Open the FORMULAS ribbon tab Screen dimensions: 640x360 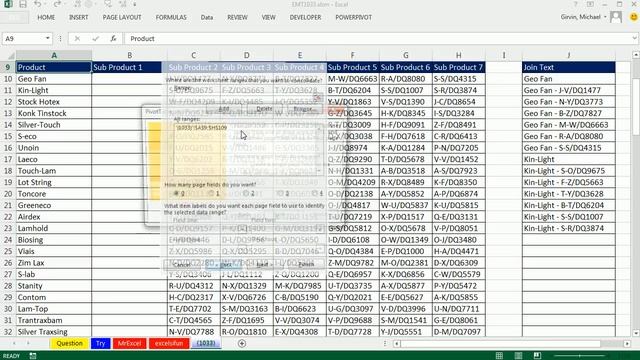[171, 17]
